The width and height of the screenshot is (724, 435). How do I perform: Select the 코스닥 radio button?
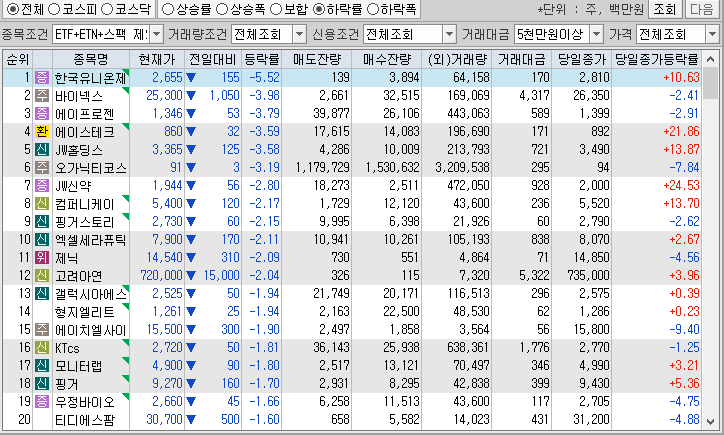(x=107, y=9)
